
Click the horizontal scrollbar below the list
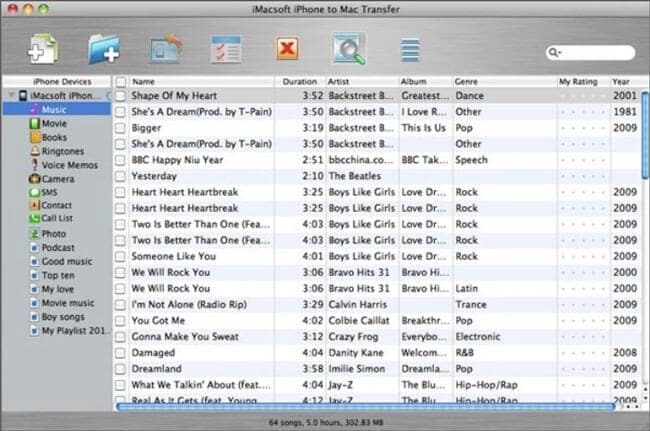(x=366, y=407)
